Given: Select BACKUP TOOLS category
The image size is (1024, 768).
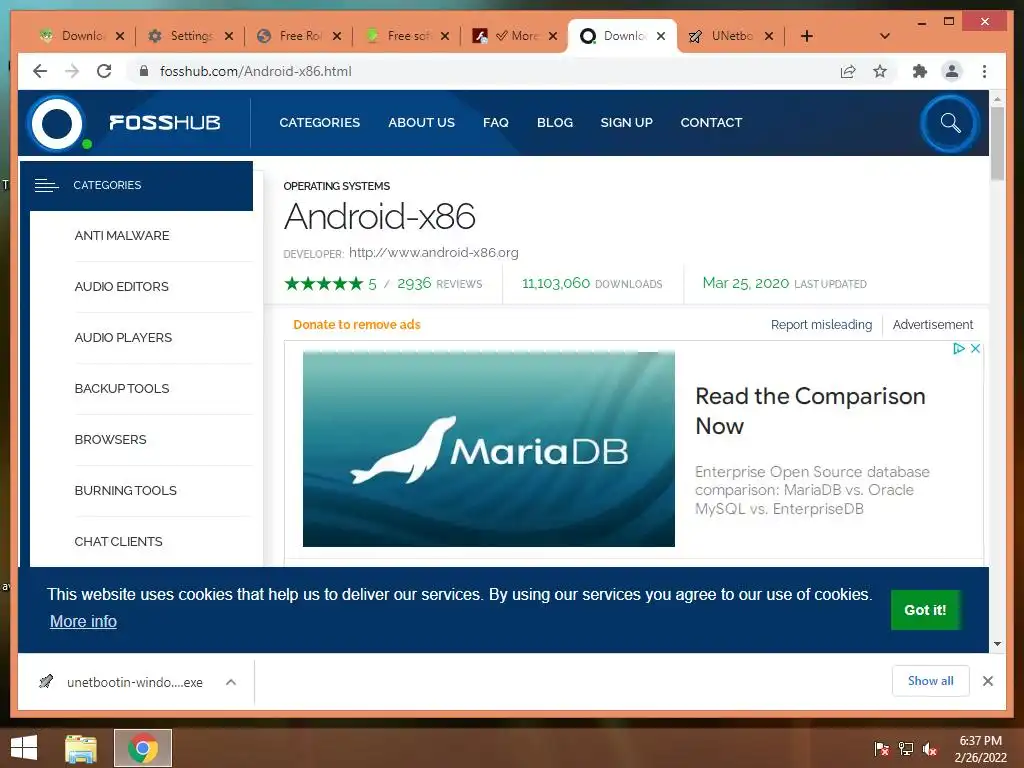Looking at the screenshot, I should point(121,389).
